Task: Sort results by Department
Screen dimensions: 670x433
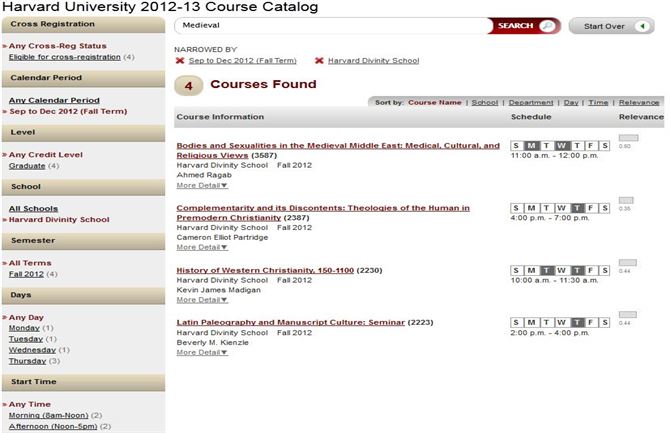Action: click(x=531, y=103)
